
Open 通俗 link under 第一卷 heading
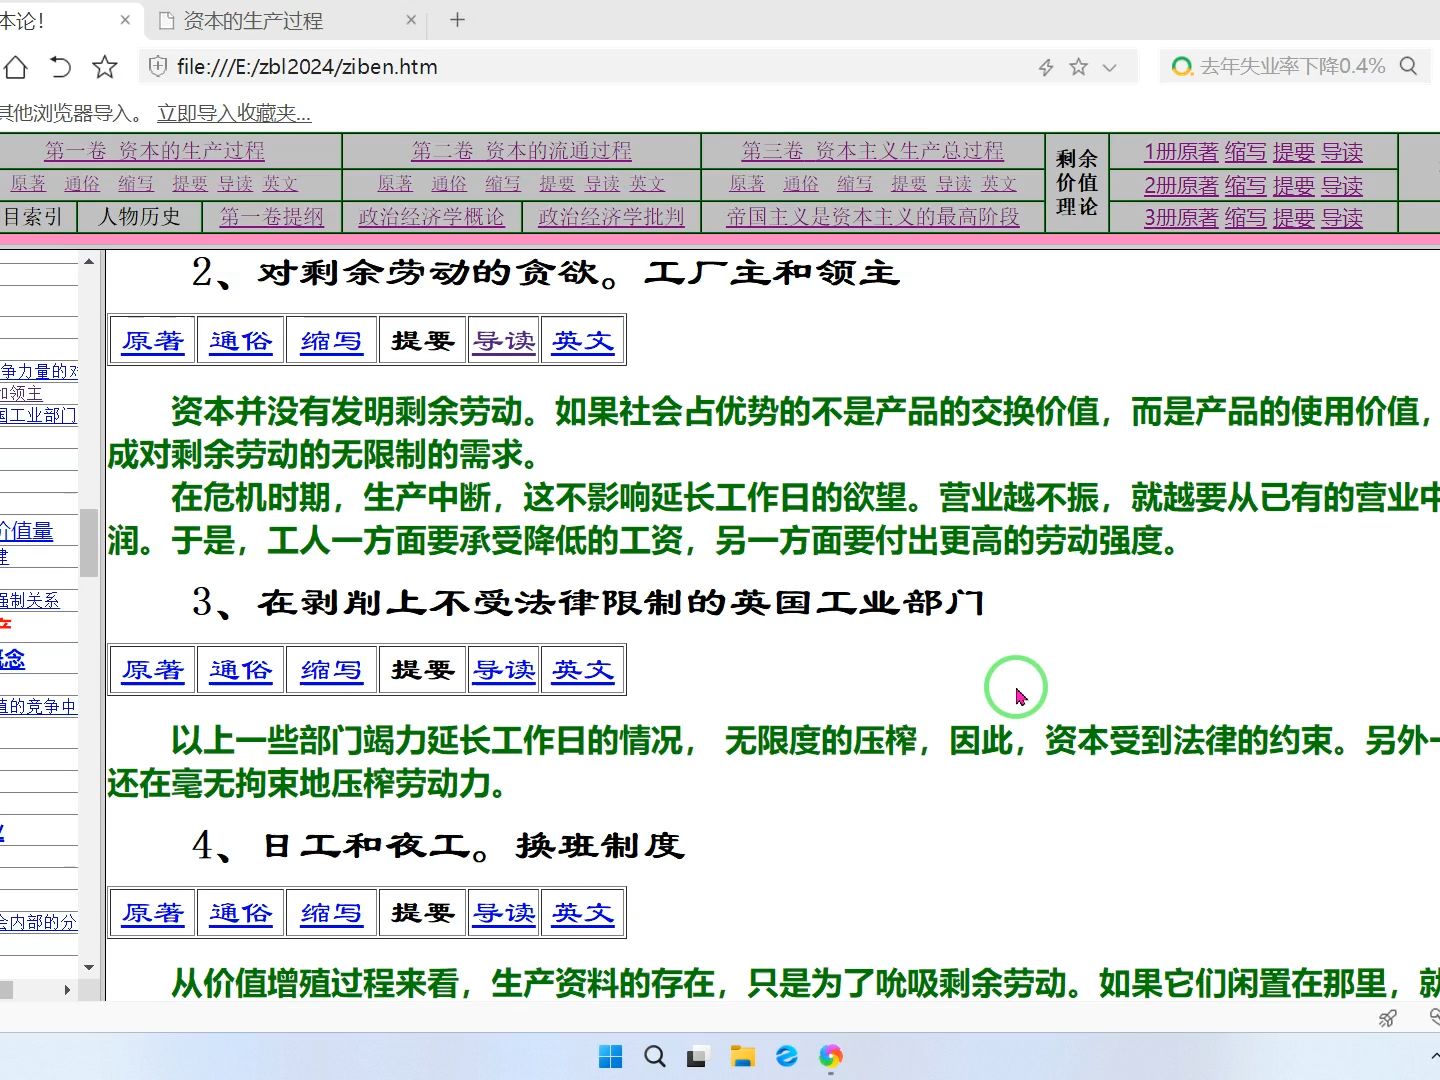click(82, 184)
